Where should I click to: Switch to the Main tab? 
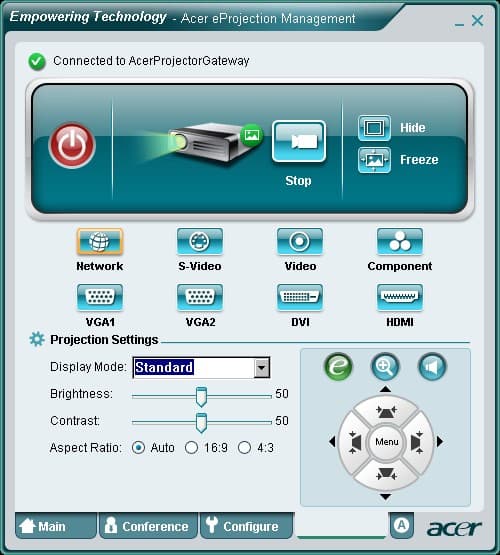coord(56,526)
